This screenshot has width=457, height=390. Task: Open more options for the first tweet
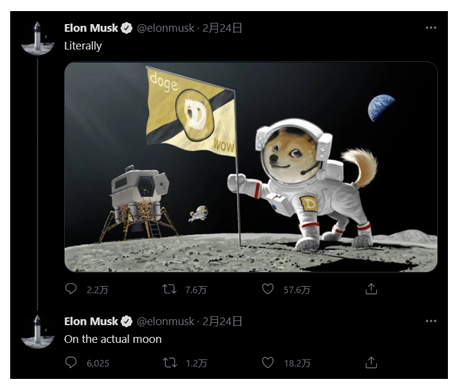click(x=431, y=28)
